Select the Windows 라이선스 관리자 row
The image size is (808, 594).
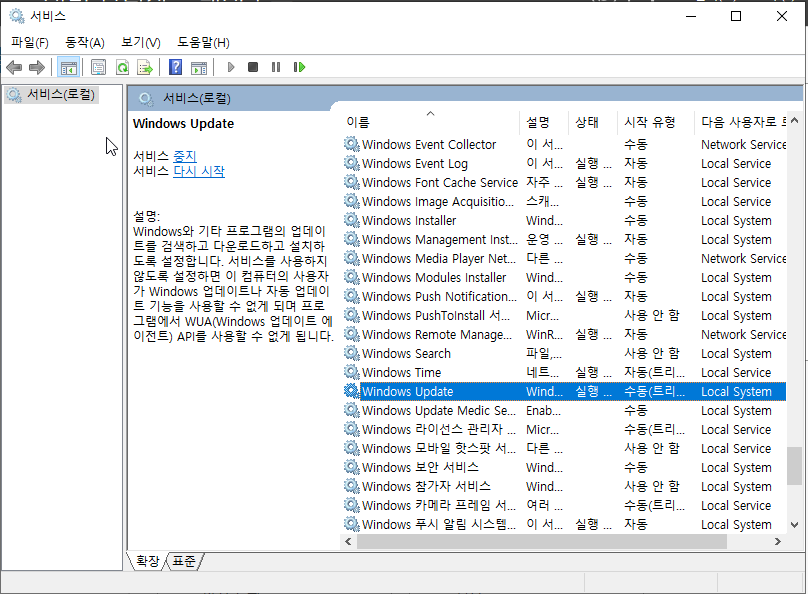tap(564, 429)
